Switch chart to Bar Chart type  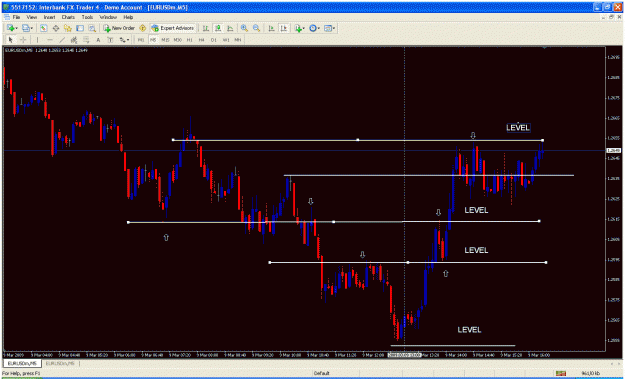pos(206,28)
